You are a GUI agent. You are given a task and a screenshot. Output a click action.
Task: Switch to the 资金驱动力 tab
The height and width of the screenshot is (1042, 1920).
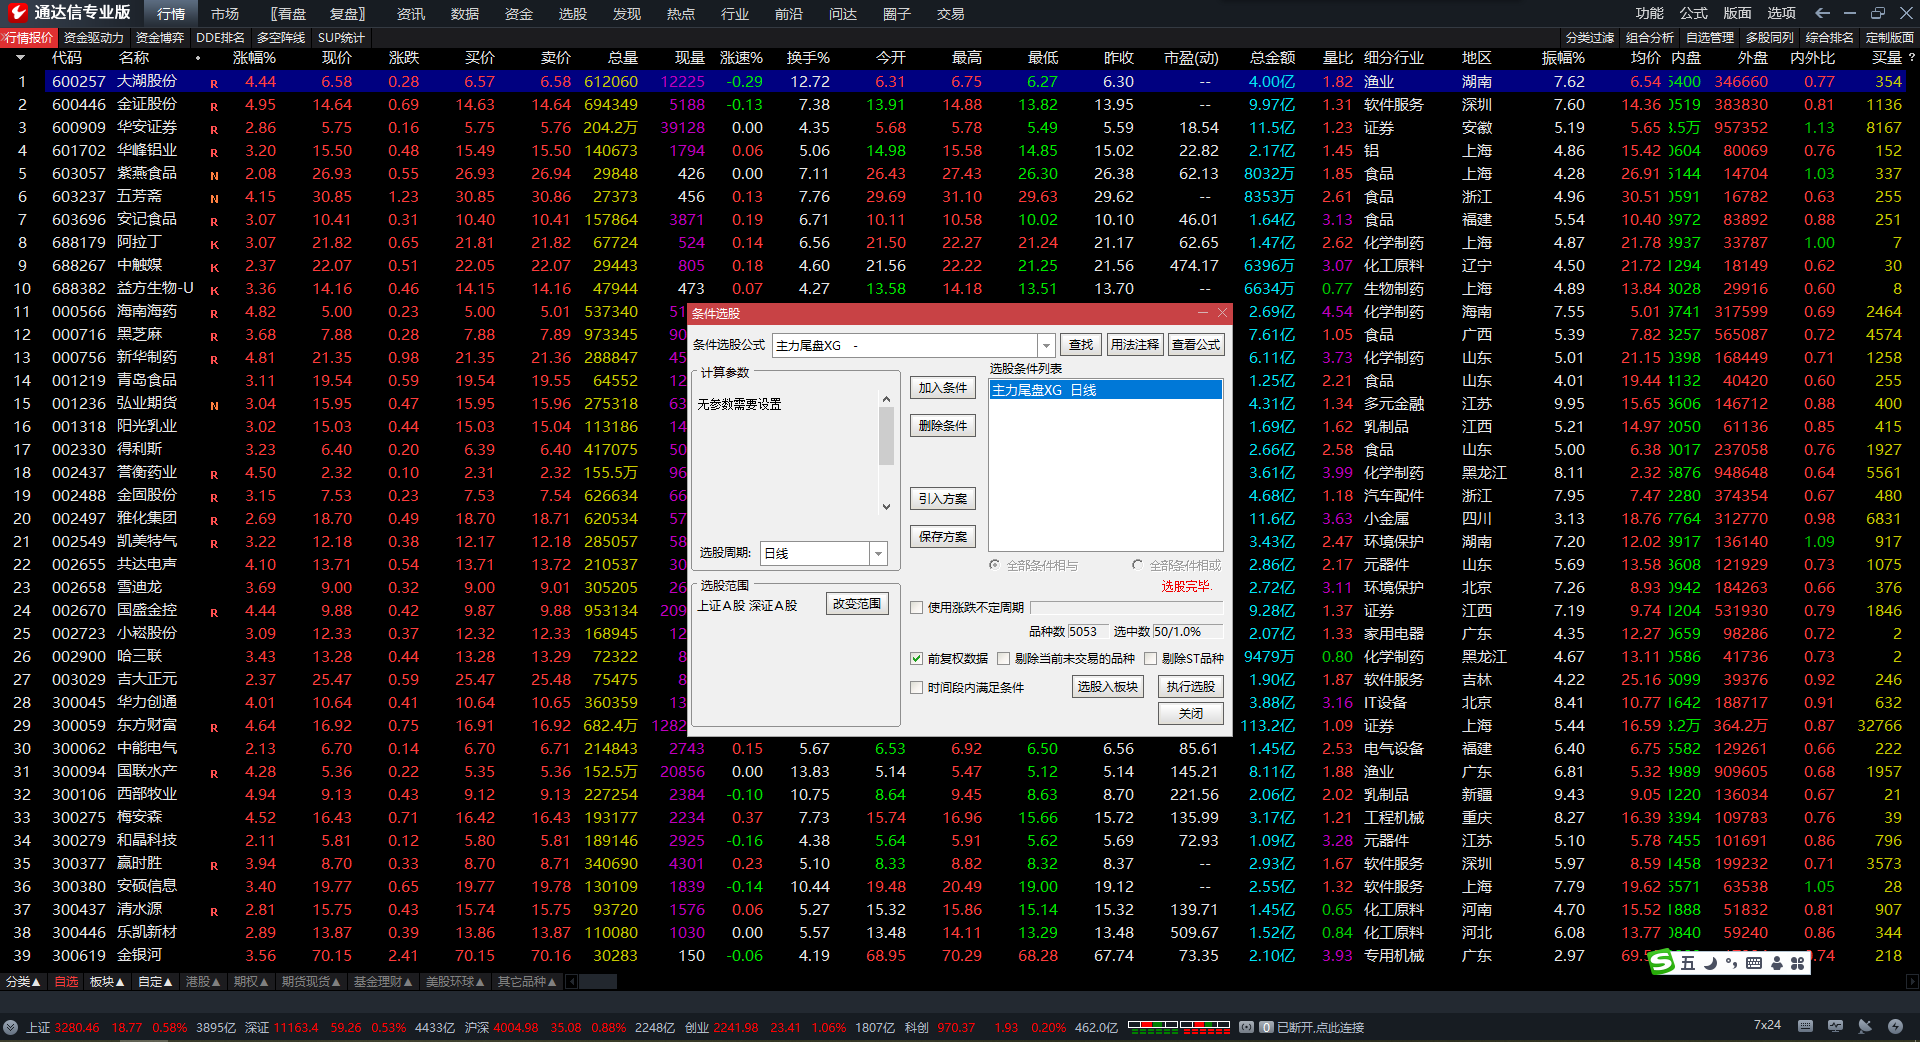pyautogui.click(x=93, y=38)
